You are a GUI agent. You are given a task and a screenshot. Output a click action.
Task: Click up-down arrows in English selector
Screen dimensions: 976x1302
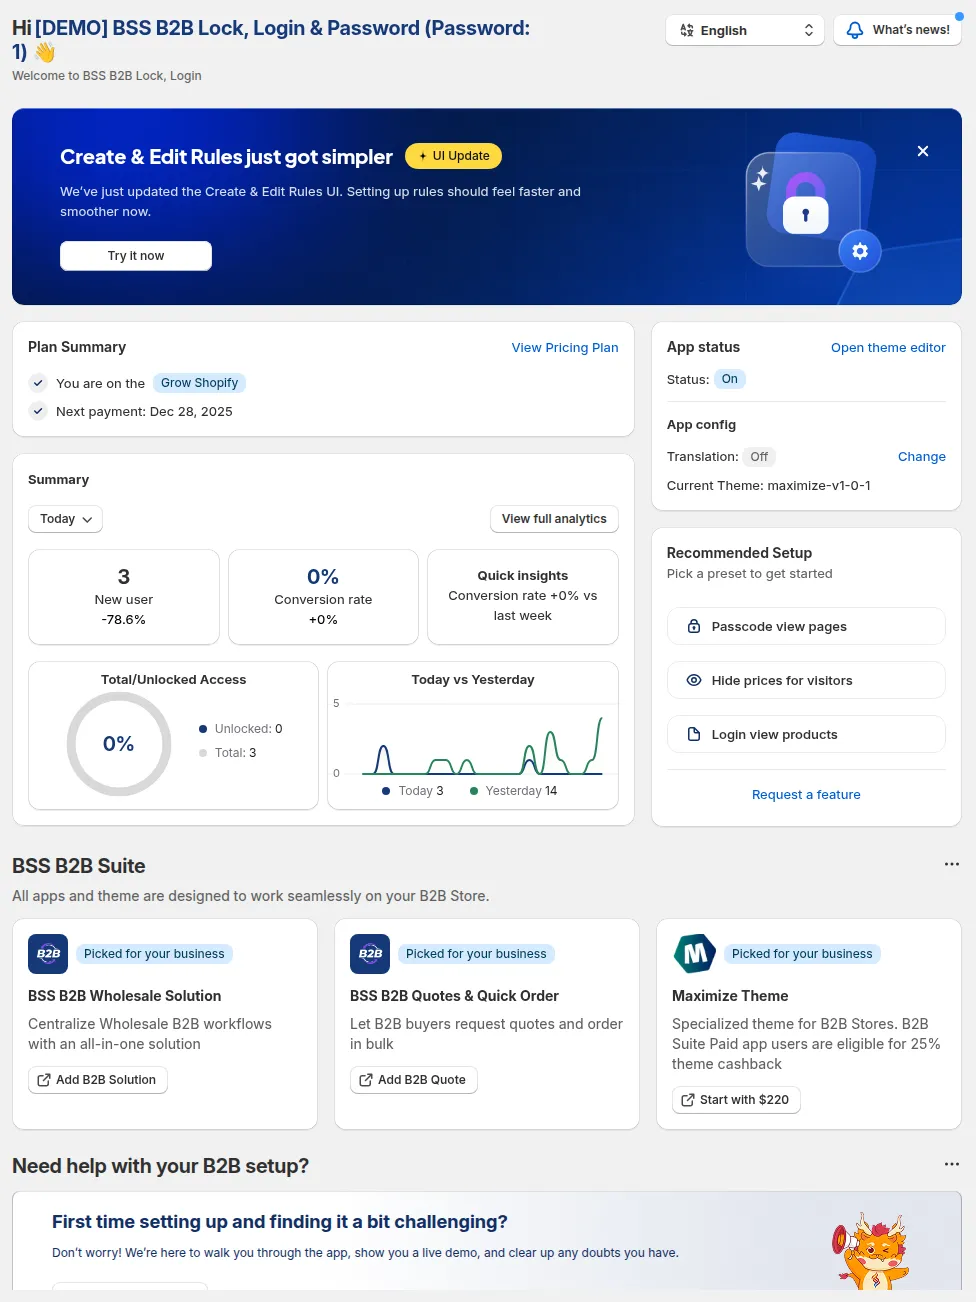point(809,30)
